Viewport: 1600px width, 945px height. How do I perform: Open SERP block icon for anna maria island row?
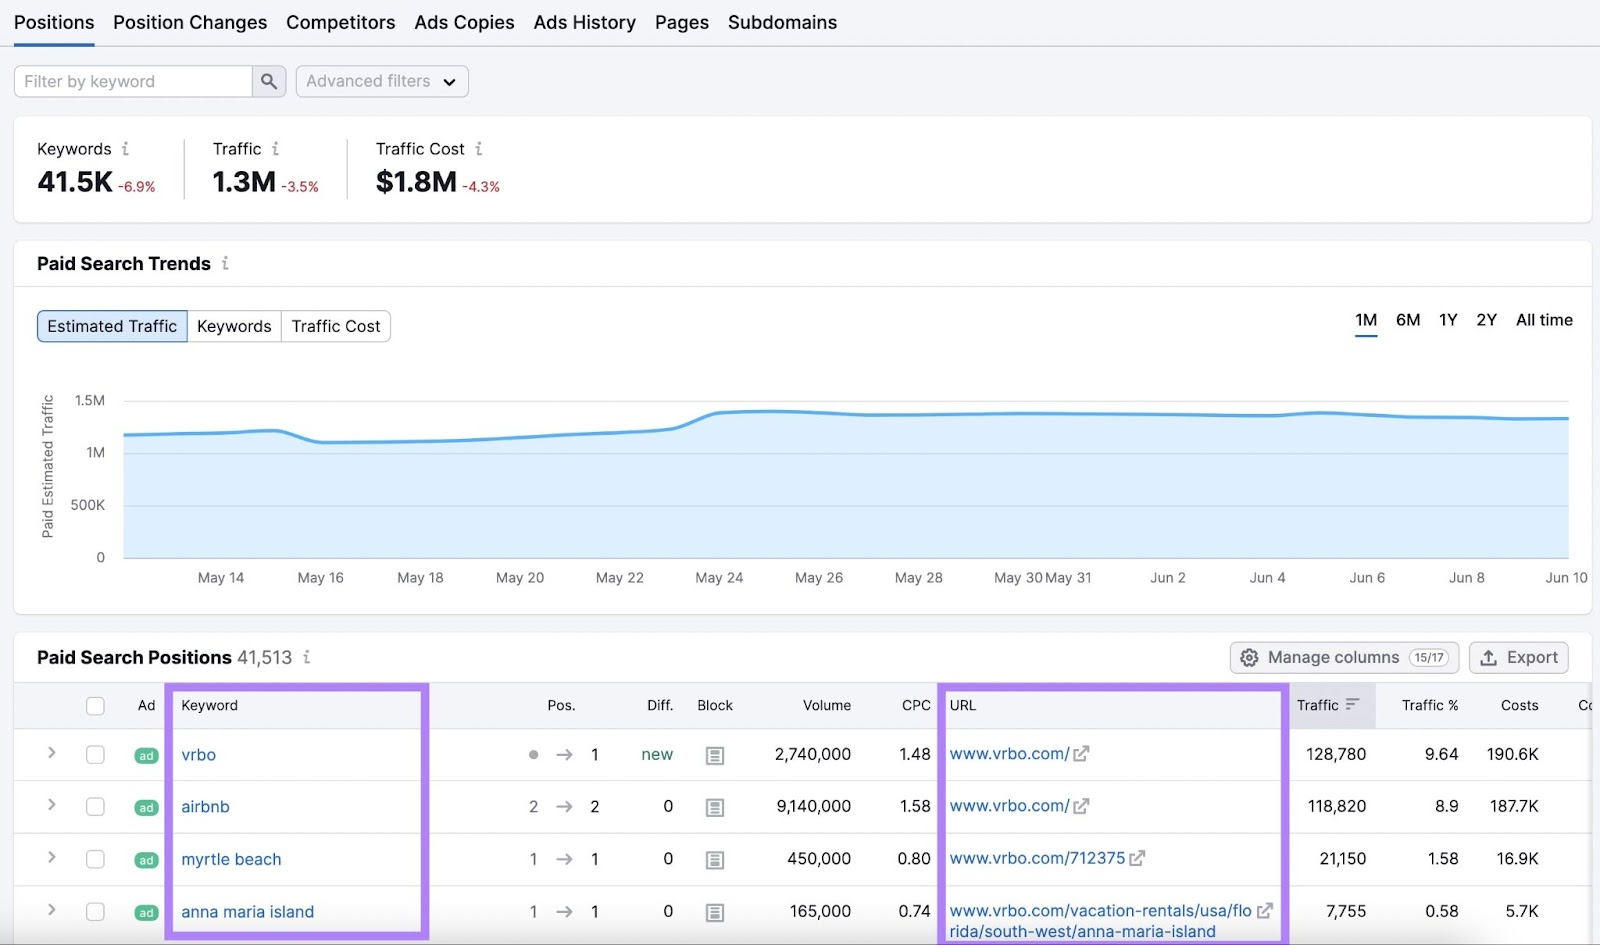[x=715, y=912]
